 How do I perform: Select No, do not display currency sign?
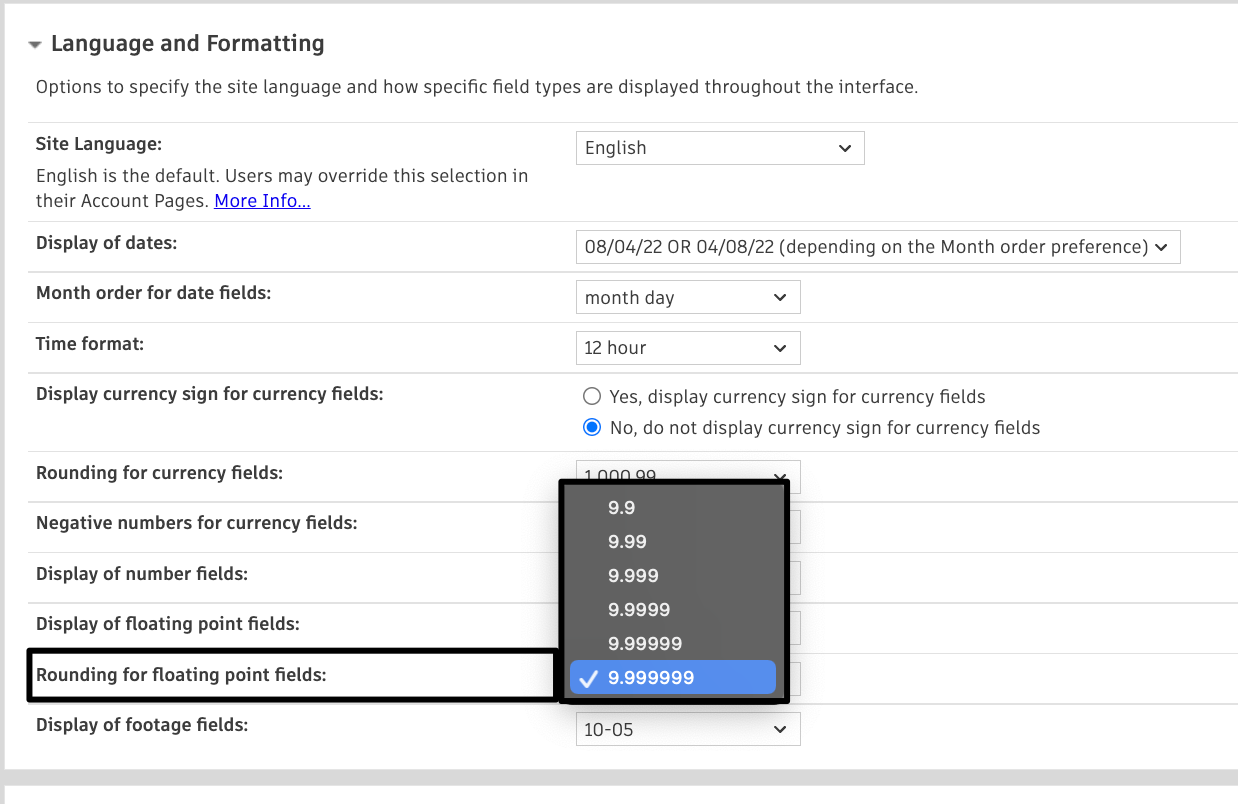click(x=592, y=428)
